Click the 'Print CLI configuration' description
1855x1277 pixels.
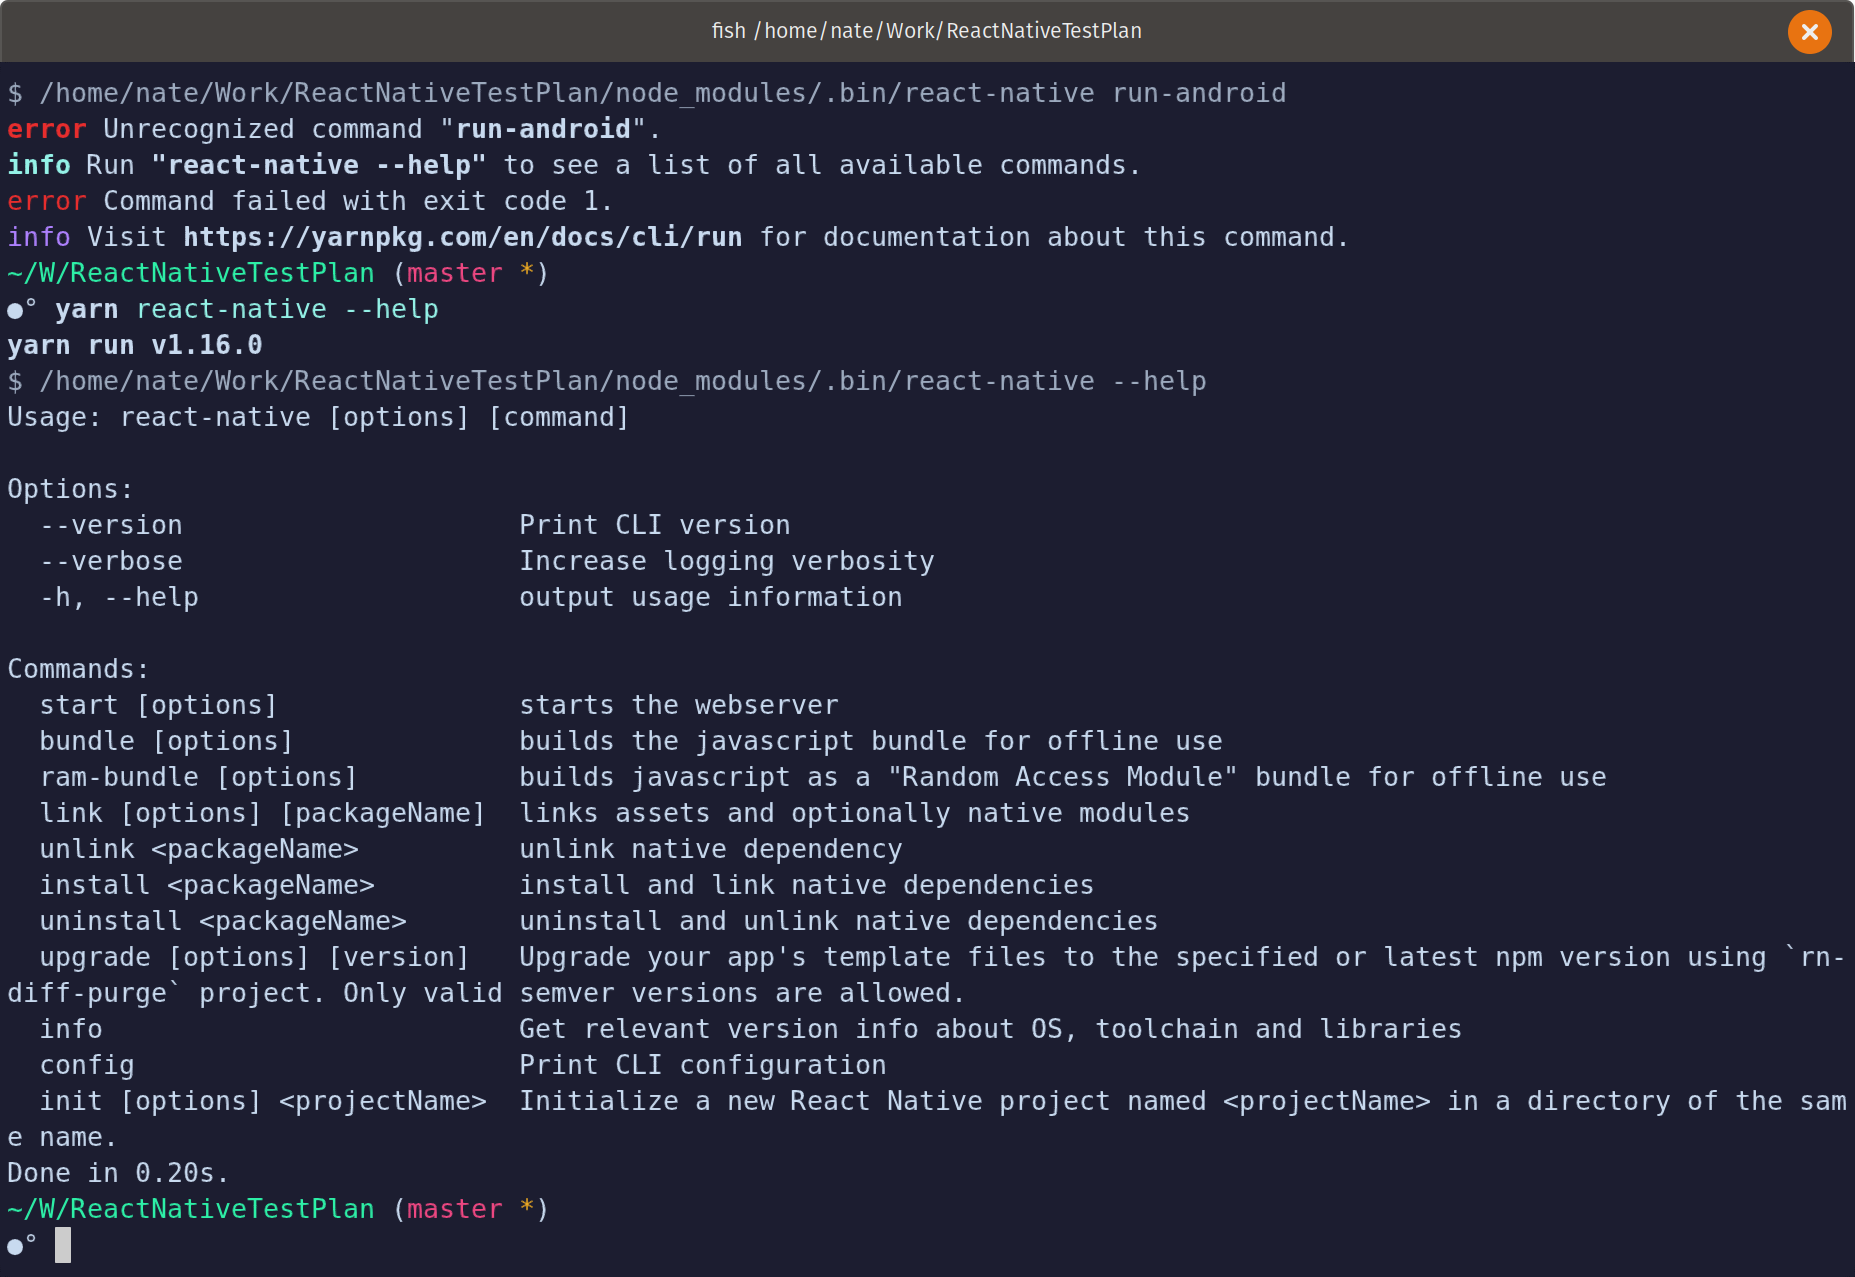pyautogui.click(x=703, y=1065)
